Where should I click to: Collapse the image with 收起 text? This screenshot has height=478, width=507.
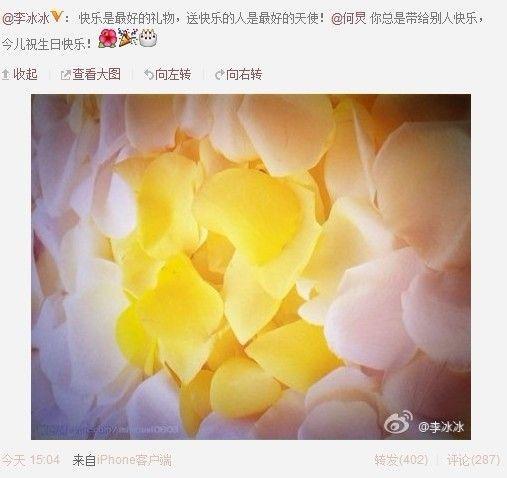point(25,74)
